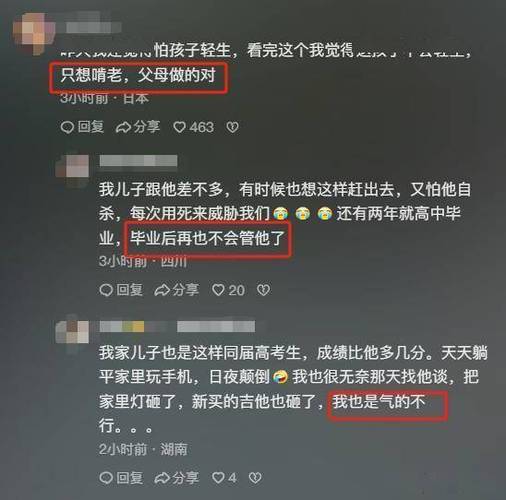Dislike the comment posted from 湖南
The image size is (506, 500).
click(x=255, y=478)
